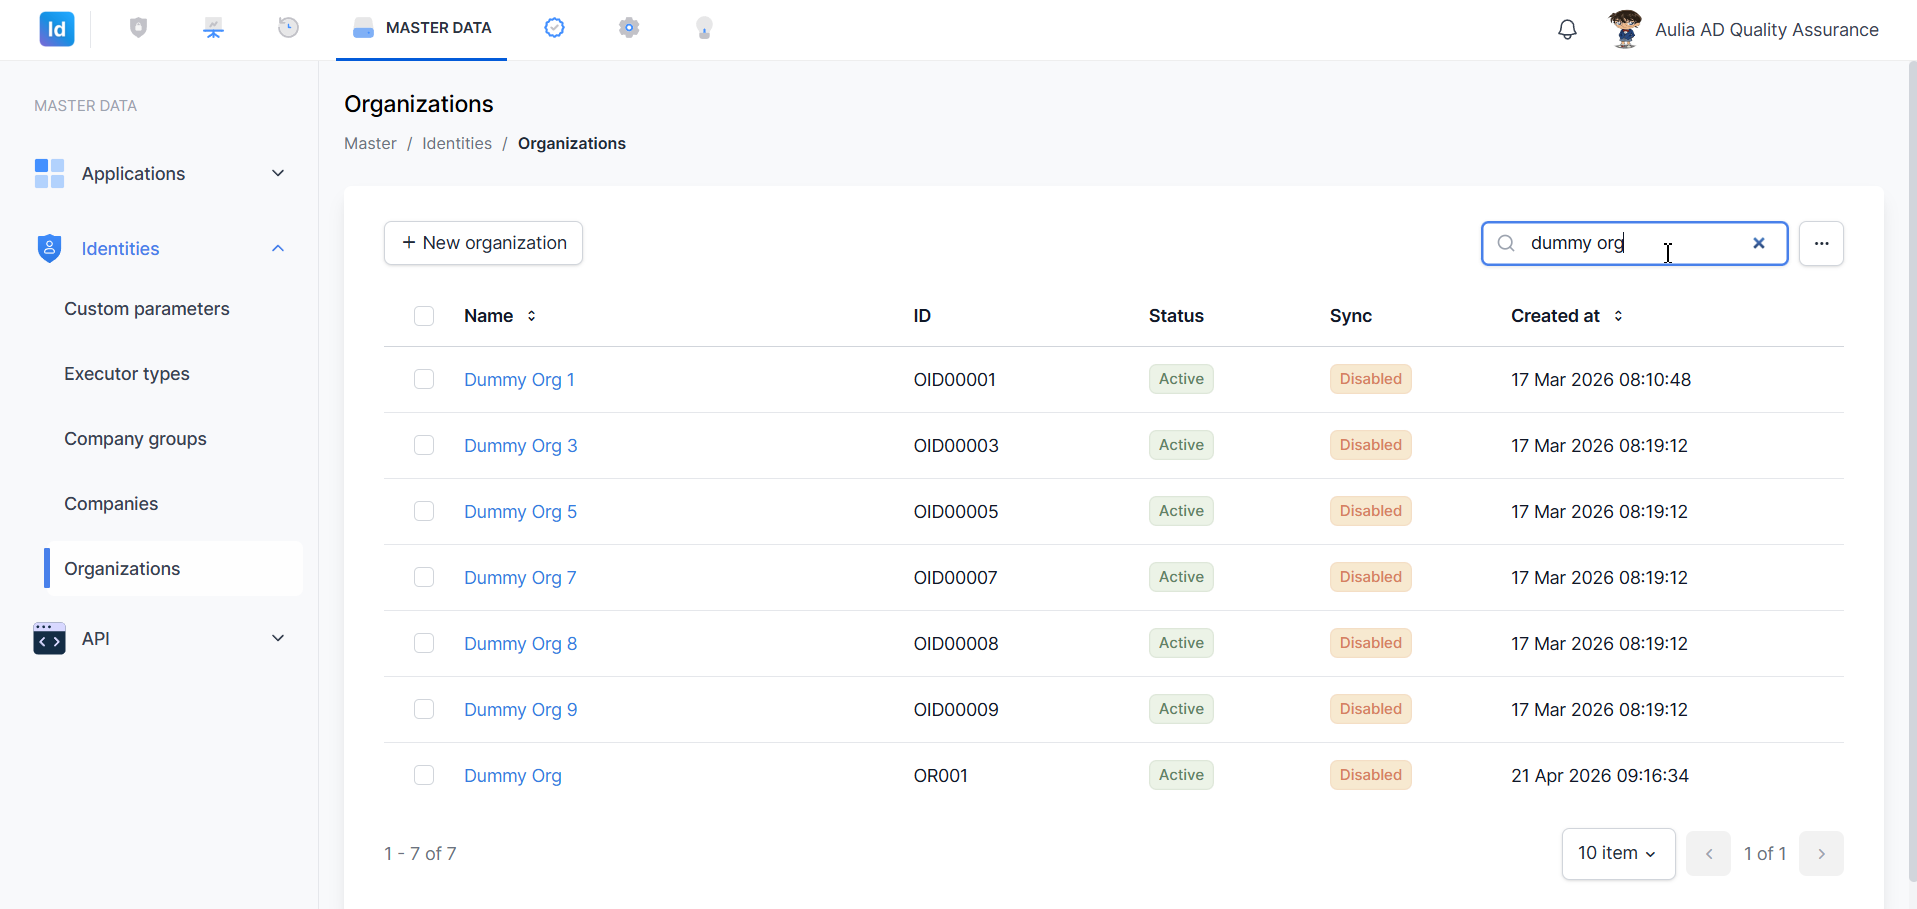Image resolution: width=1917 pixels, height=909 pixels.
Task: Go to Identities breadcrumb
Action: pyautogui.click(x=457, y=143)
